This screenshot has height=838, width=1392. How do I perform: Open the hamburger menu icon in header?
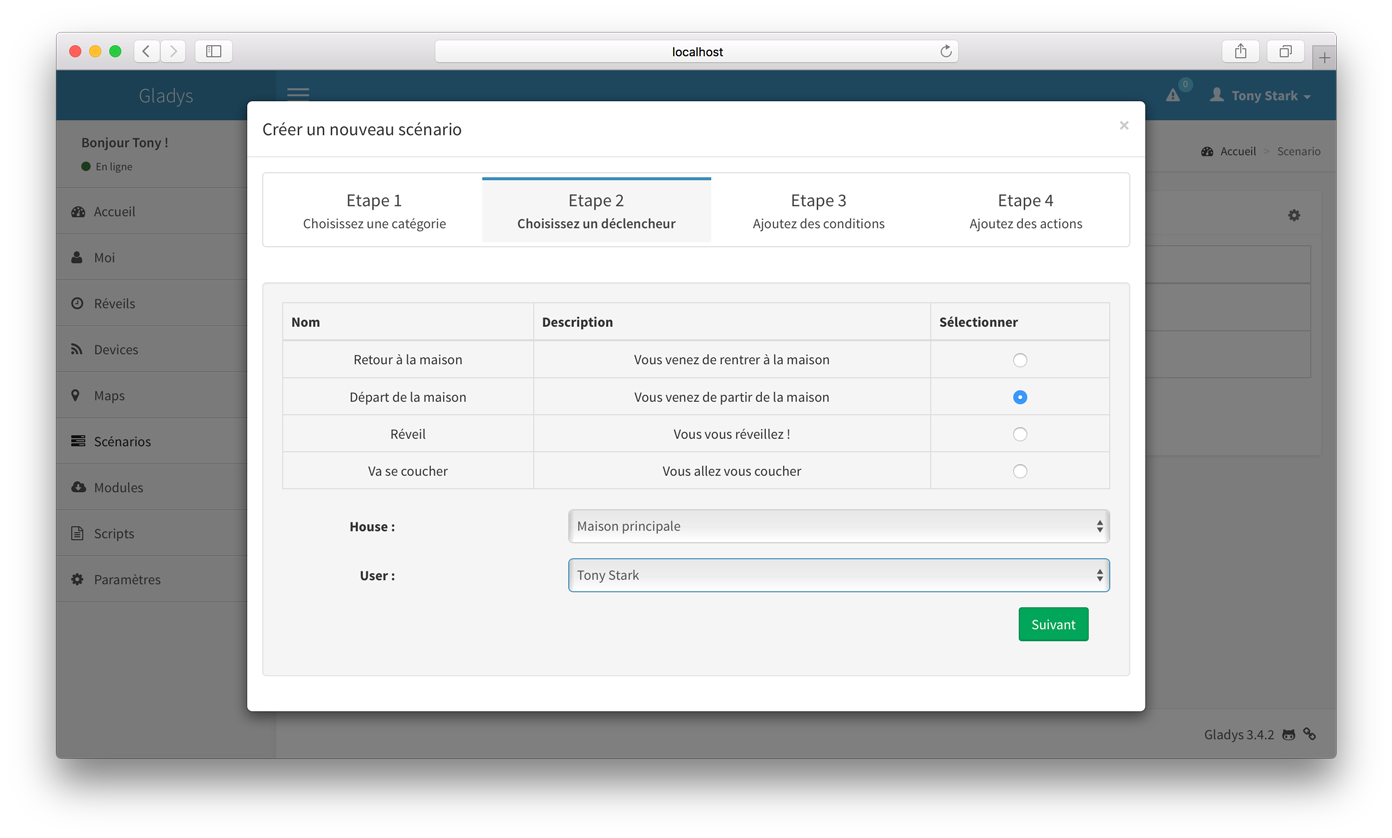pos(298,94)
